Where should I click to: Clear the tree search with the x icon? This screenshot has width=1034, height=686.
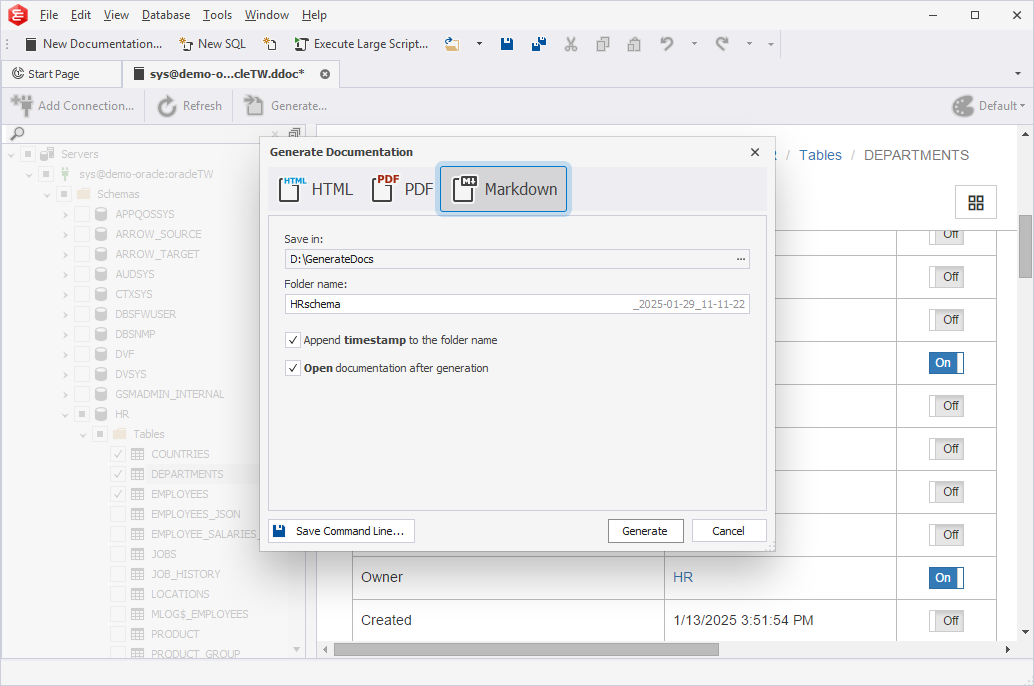[x=275, y=134]
